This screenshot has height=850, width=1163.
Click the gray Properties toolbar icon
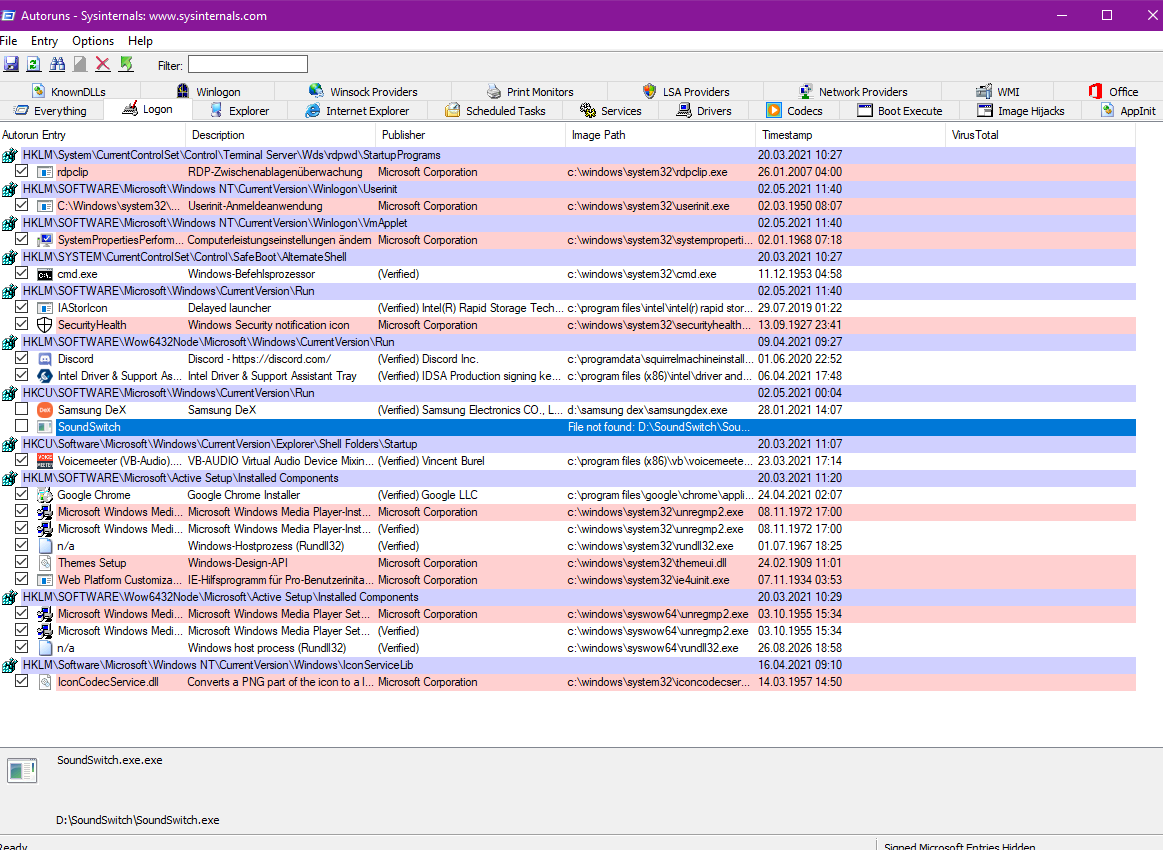pos(80,65)
